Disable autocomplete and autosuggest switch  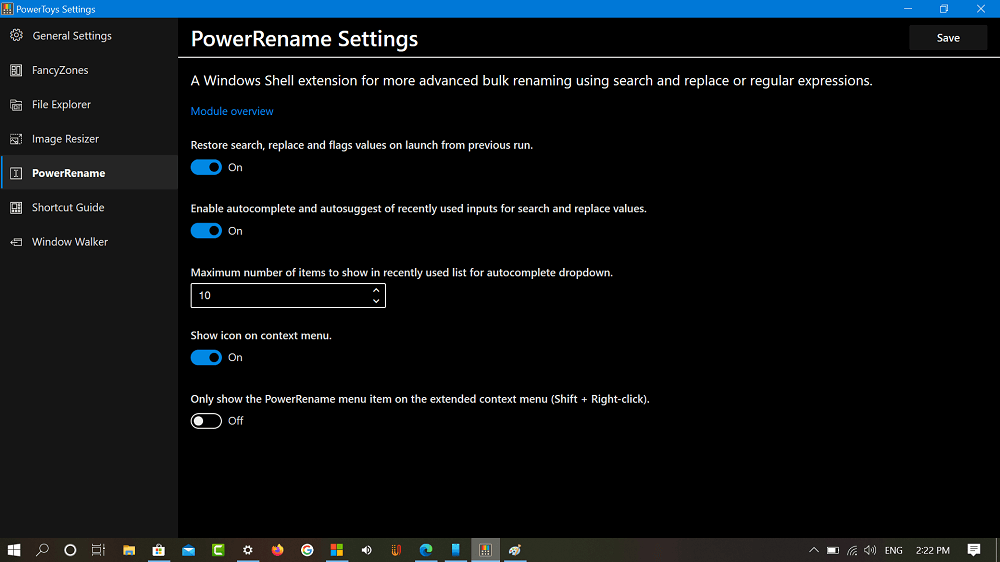206,231
